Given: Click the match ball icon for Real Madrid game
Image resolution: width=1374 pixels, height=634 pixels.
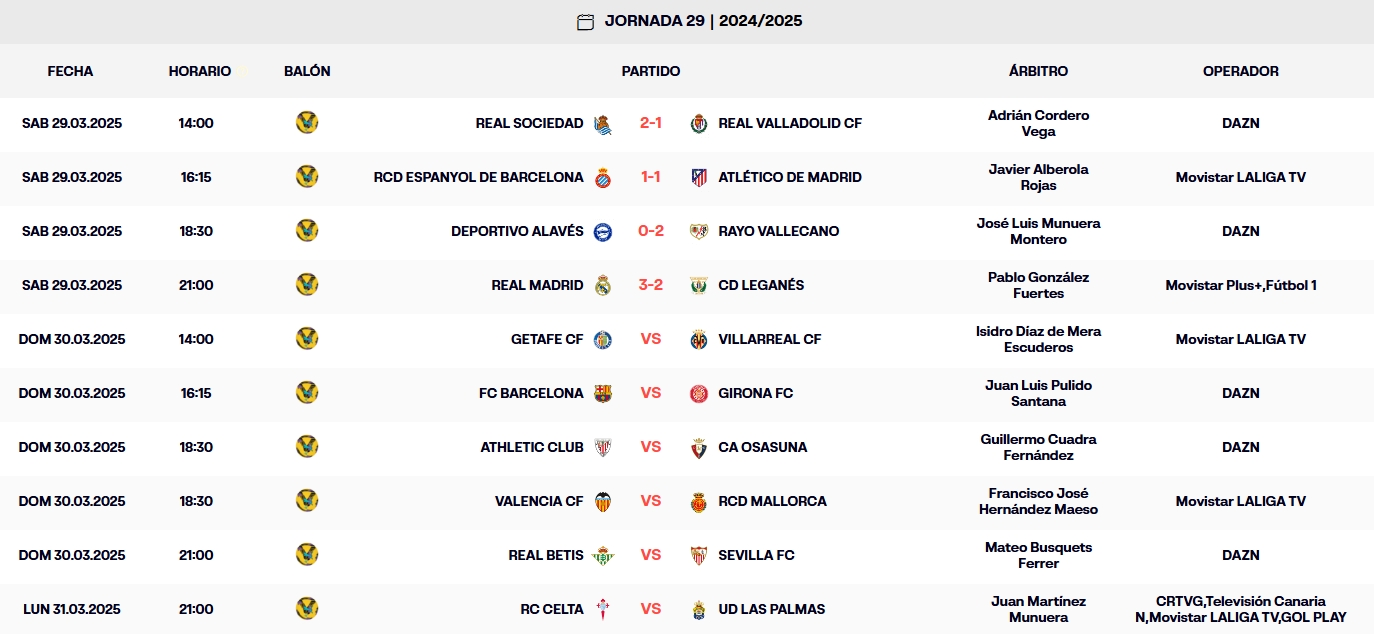Looking at the screenshot, I should 307,285.
